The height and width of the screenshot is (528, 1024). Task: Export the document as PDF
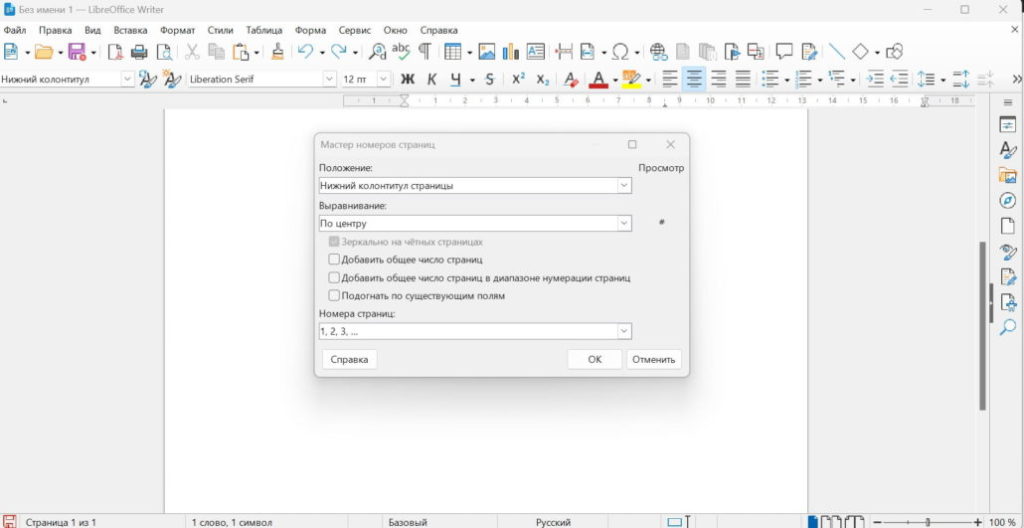[x=116, y=52]
